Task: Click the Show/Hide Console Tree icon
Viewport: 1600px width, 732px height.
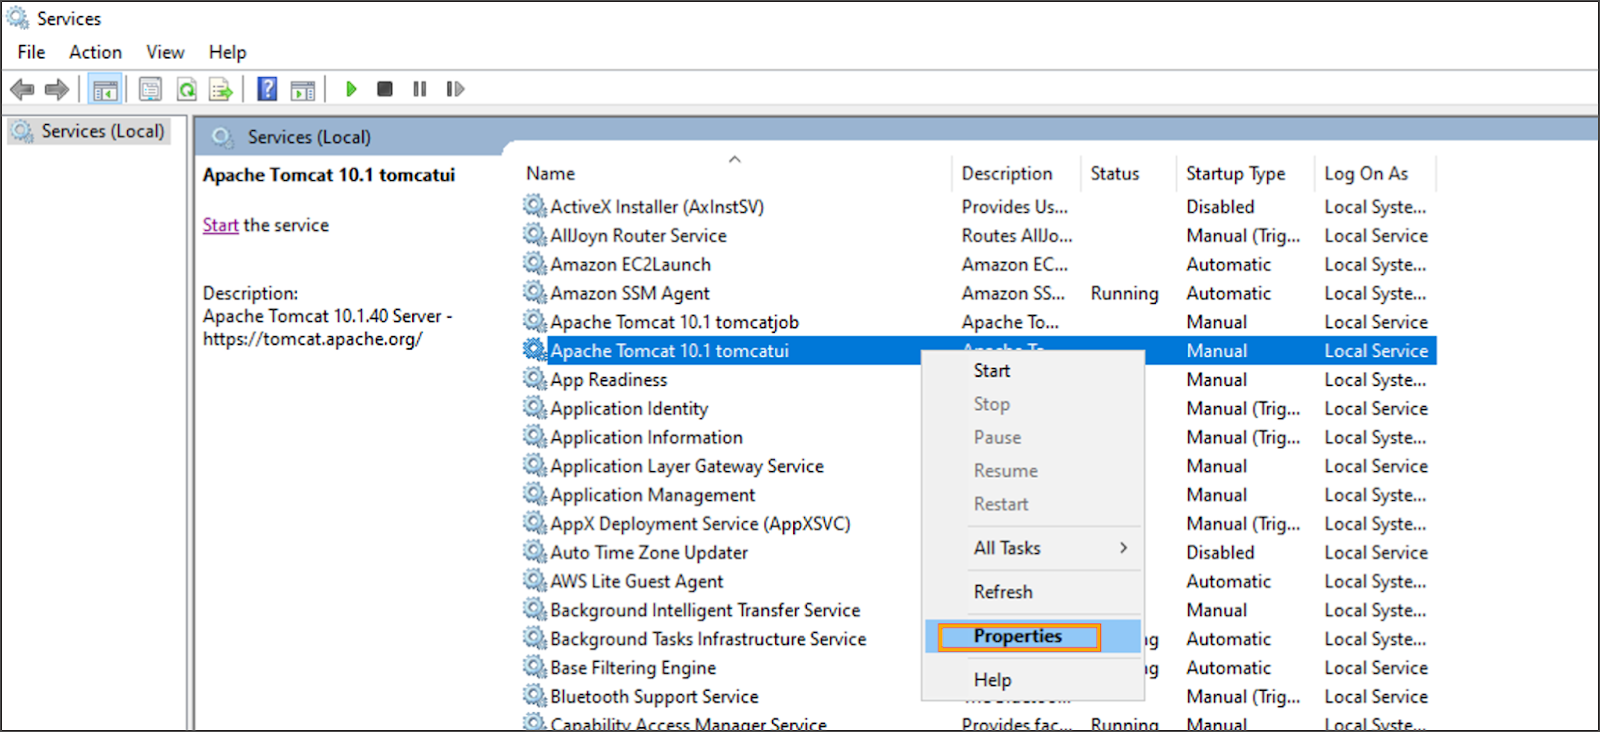Action: click(105, 89)
